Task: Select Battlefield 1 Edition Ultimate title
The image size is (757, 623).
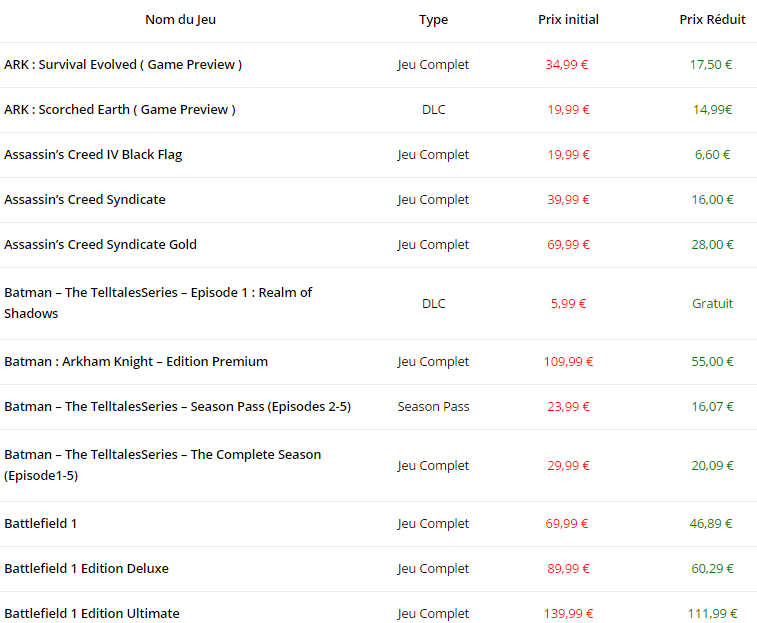Action: (92, 614)
